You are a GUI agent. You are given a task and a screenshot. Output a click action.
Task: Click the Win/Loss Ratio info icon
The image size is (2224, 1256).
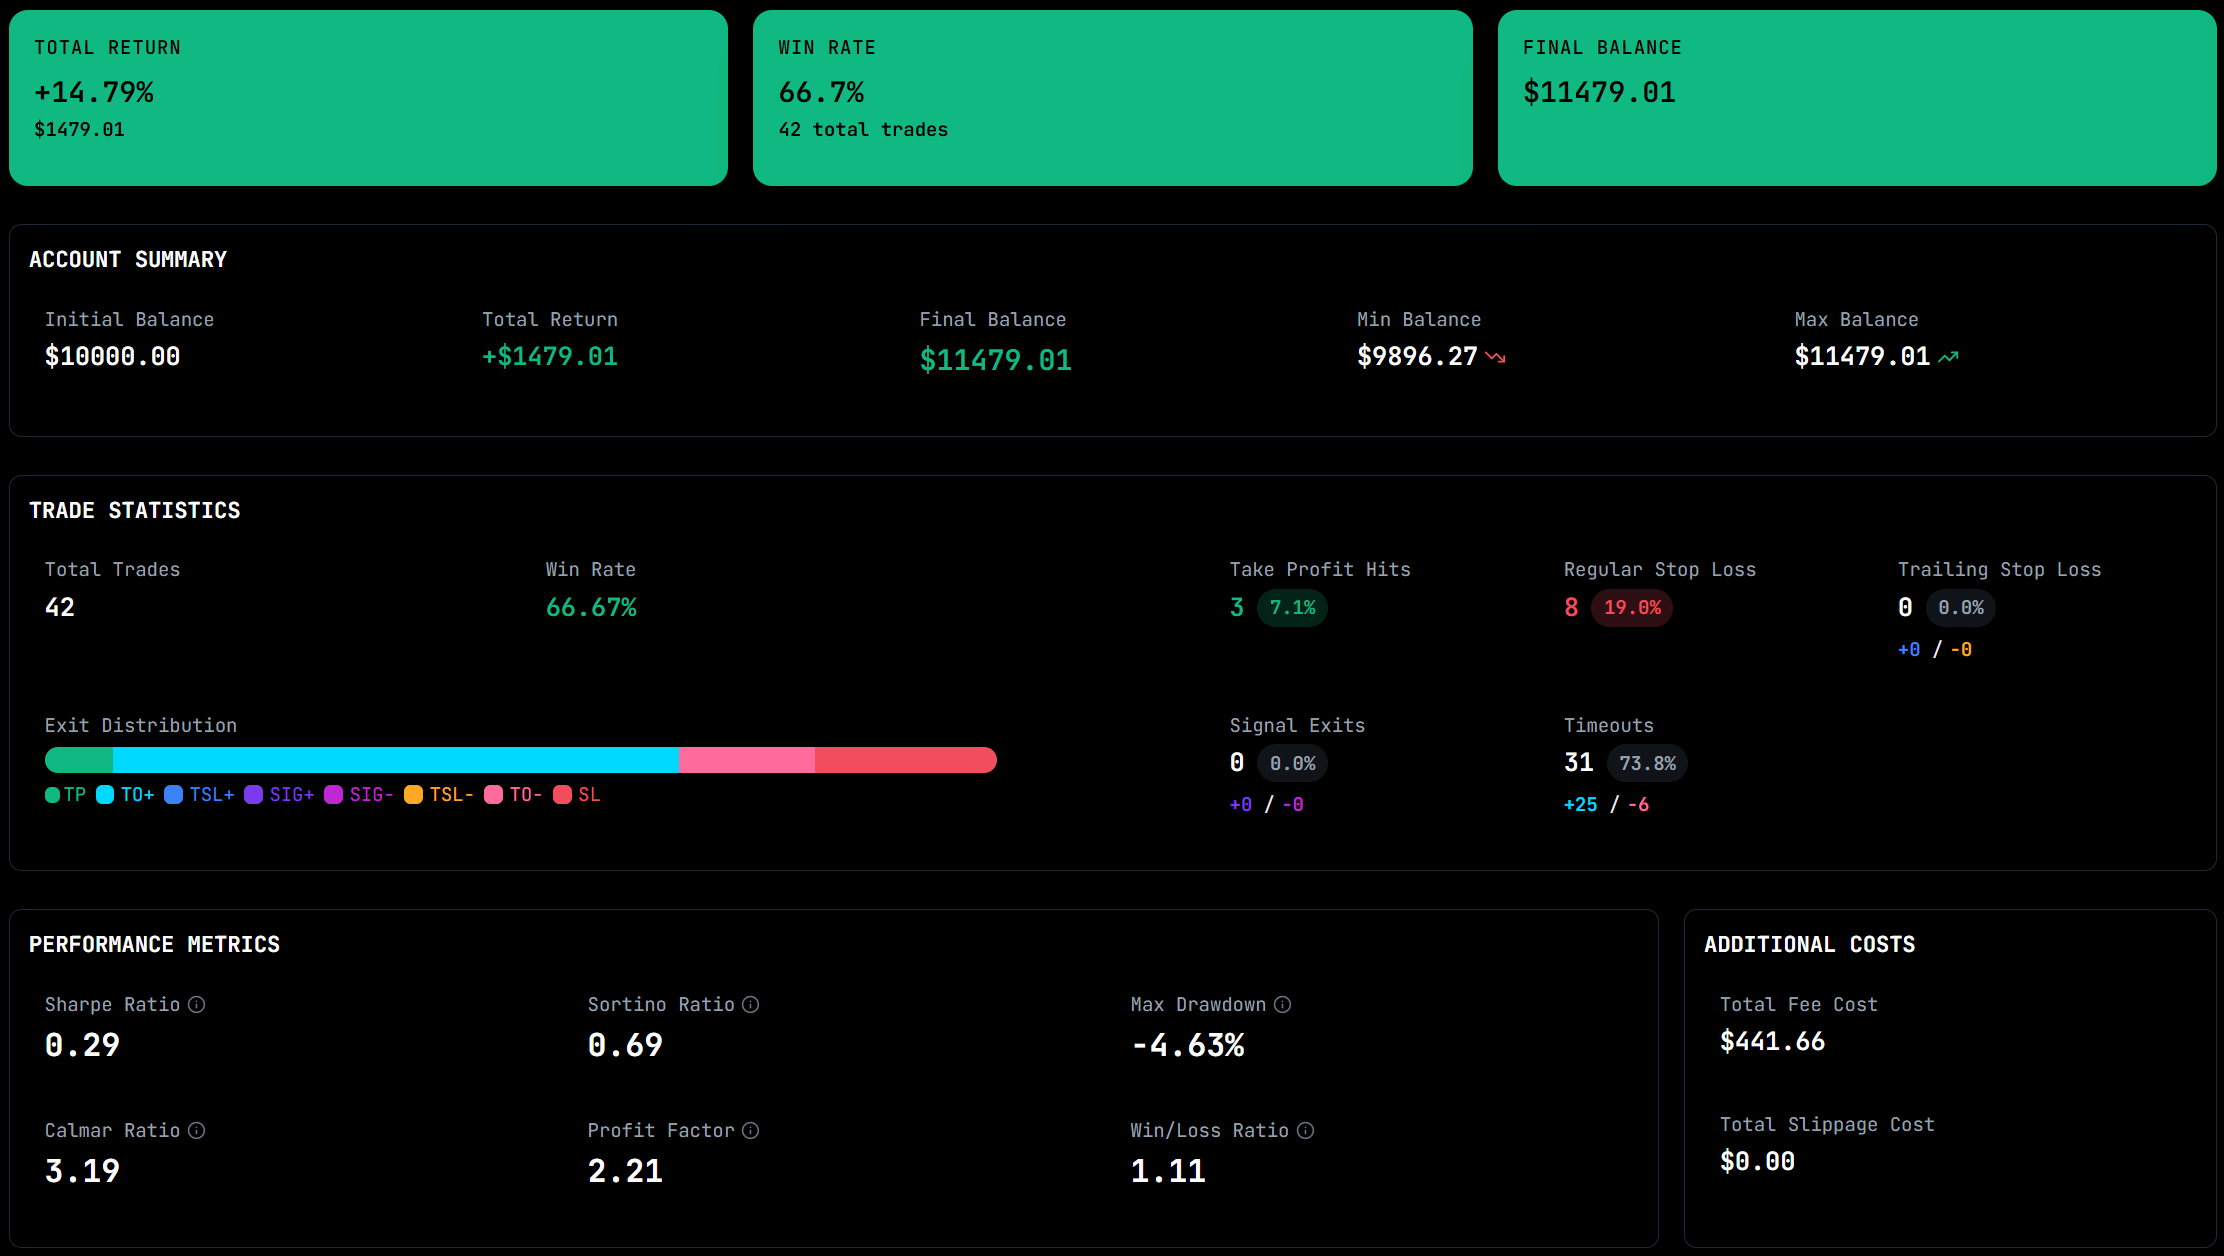pyautogui.click(x=1306, y=1130)
